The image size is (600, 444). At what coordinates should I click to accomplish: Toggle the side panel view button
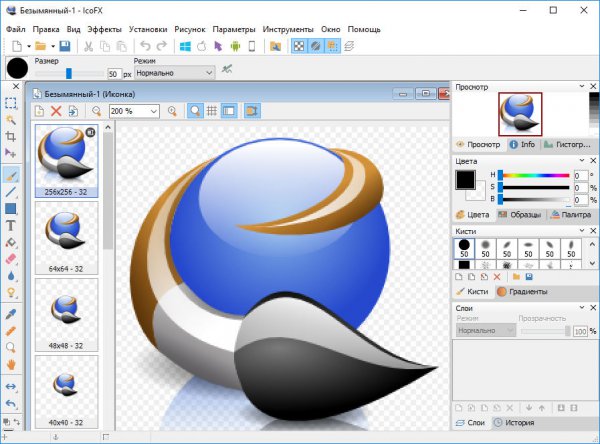229,111
